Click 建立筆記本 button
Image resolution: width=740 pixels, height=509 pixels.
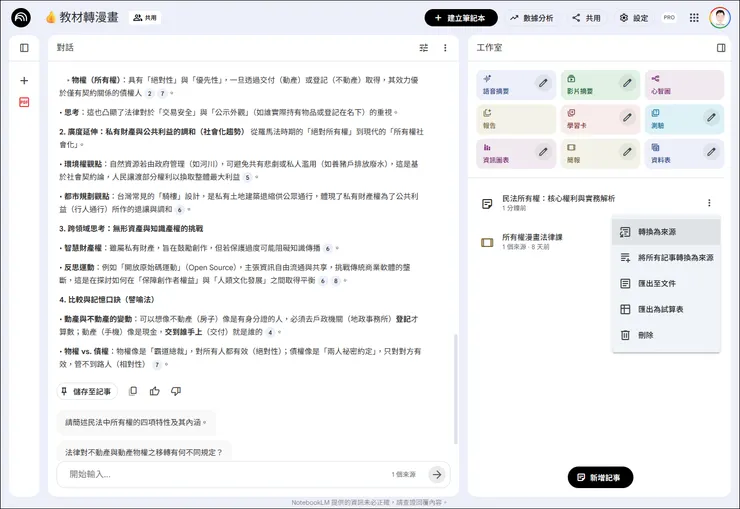point(461,18)
